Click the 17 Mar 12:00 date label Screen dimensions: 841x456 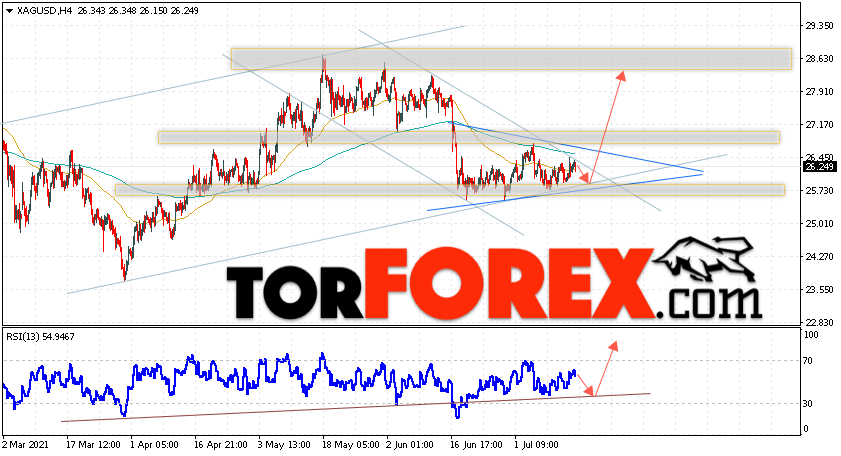tap(93, 445)
